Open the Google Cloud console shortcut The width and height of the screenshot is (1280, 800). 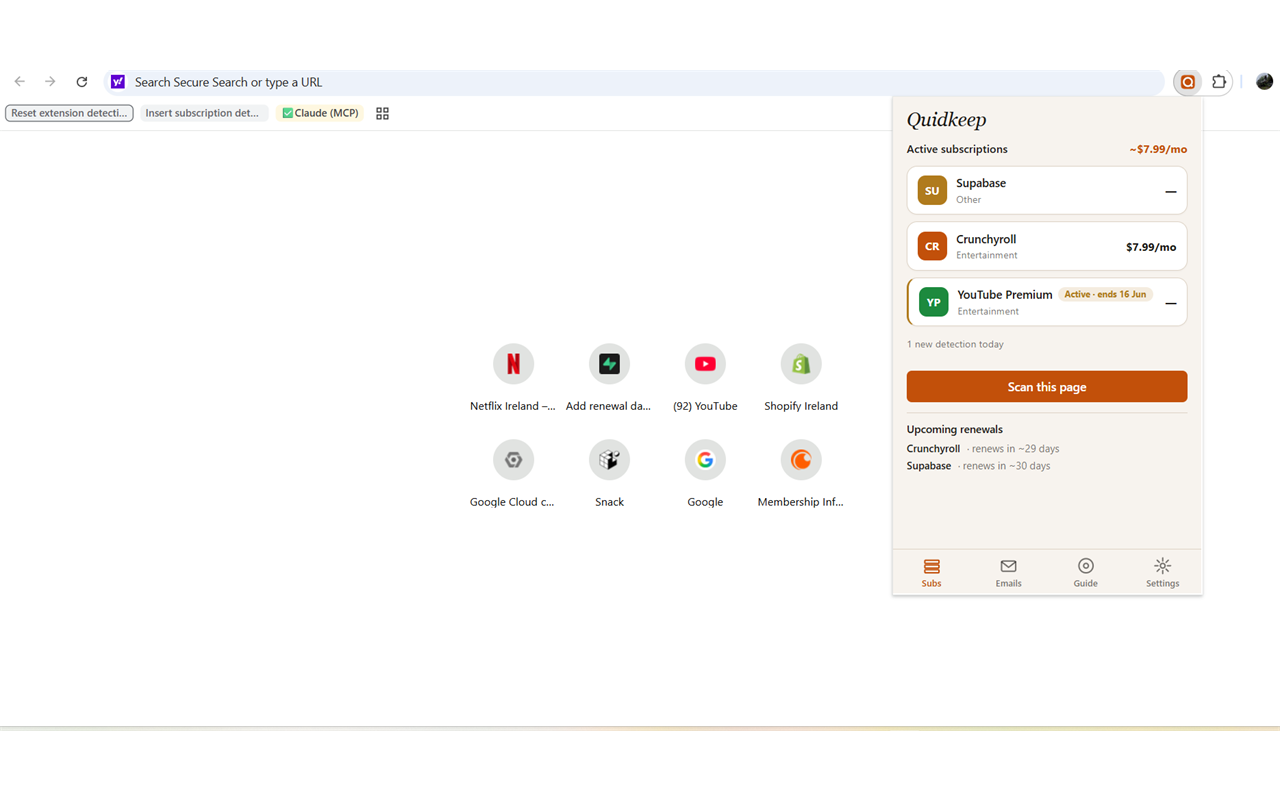pos(513,474)
